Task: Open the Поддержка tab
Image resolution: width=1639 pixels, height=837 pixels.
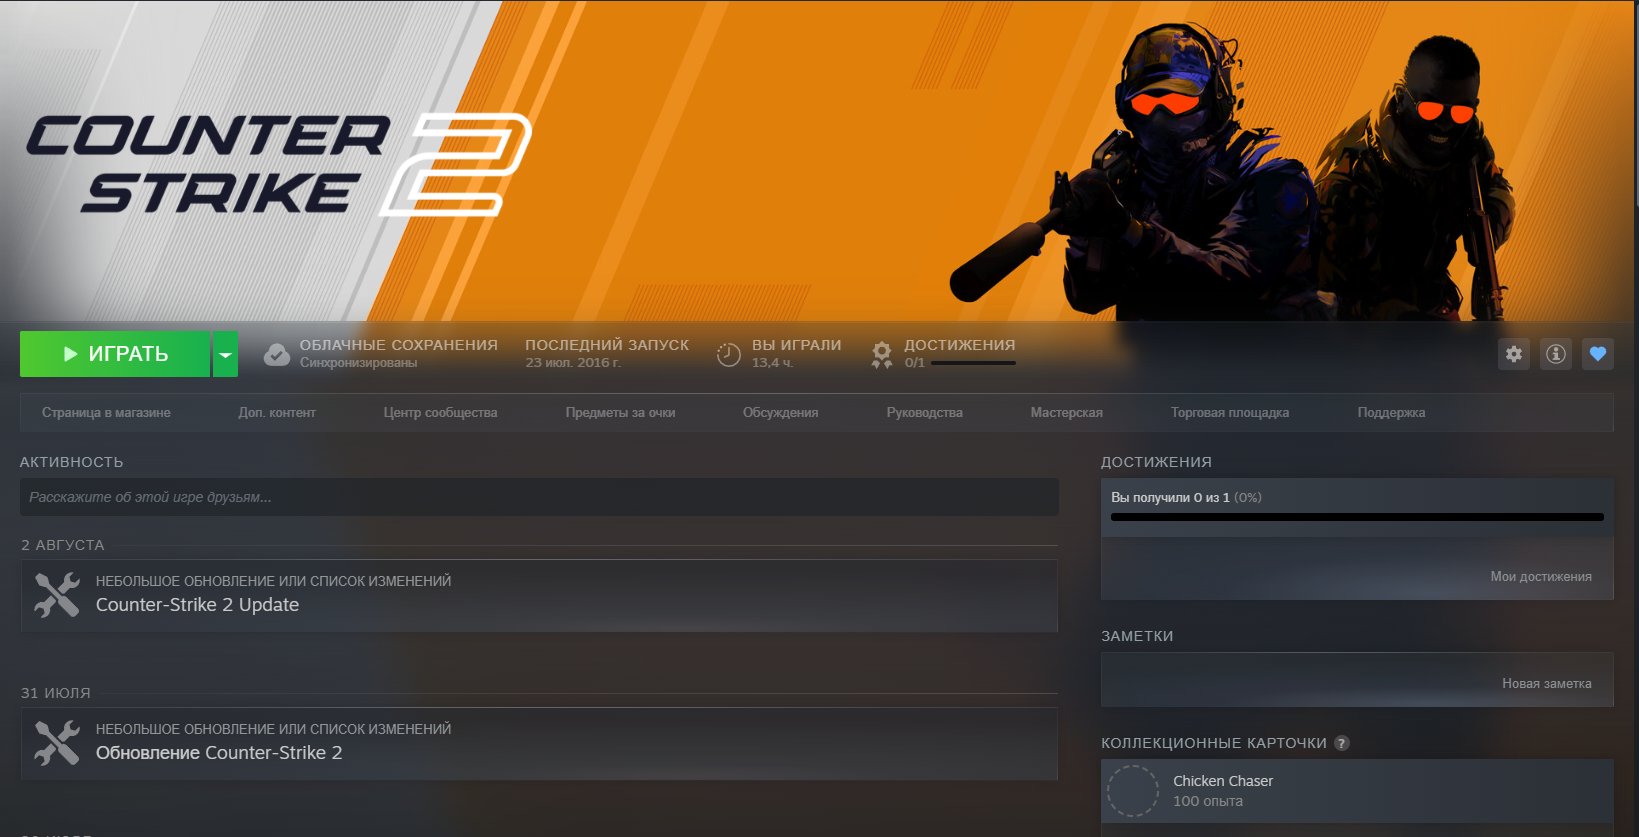Action: click(1391, 412)
